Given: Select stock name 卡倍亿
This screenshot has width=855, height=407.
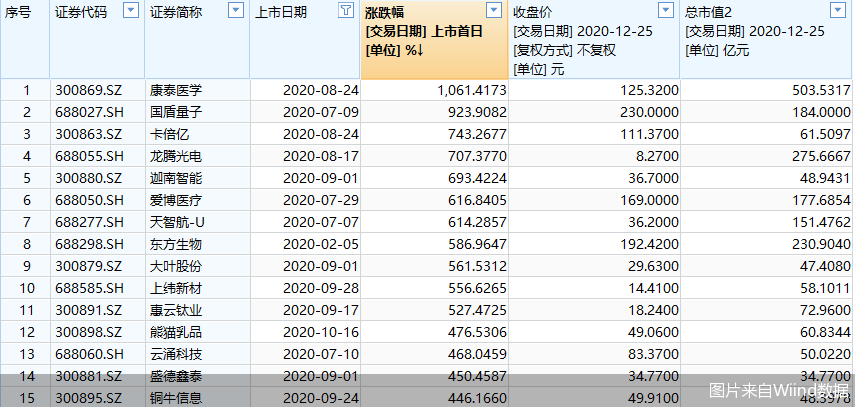Looking at the screenshot, I should coord(170,134).
